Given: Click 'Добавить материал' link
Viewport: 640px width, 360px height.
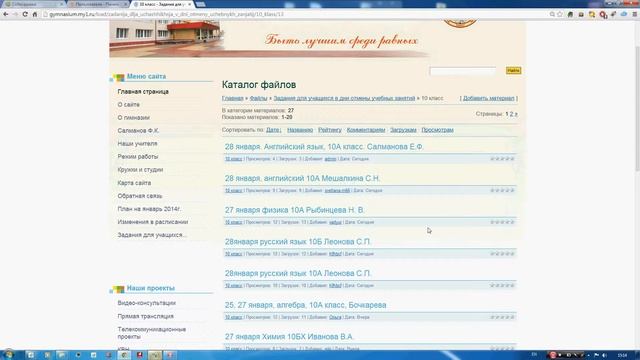Looking at the screenshot, I should (489, 98).
